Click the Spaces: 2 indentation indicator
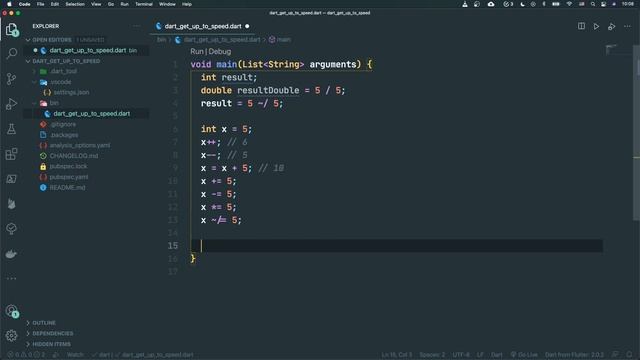The height and width of the screenshot is (360, 640). point(432,354)
